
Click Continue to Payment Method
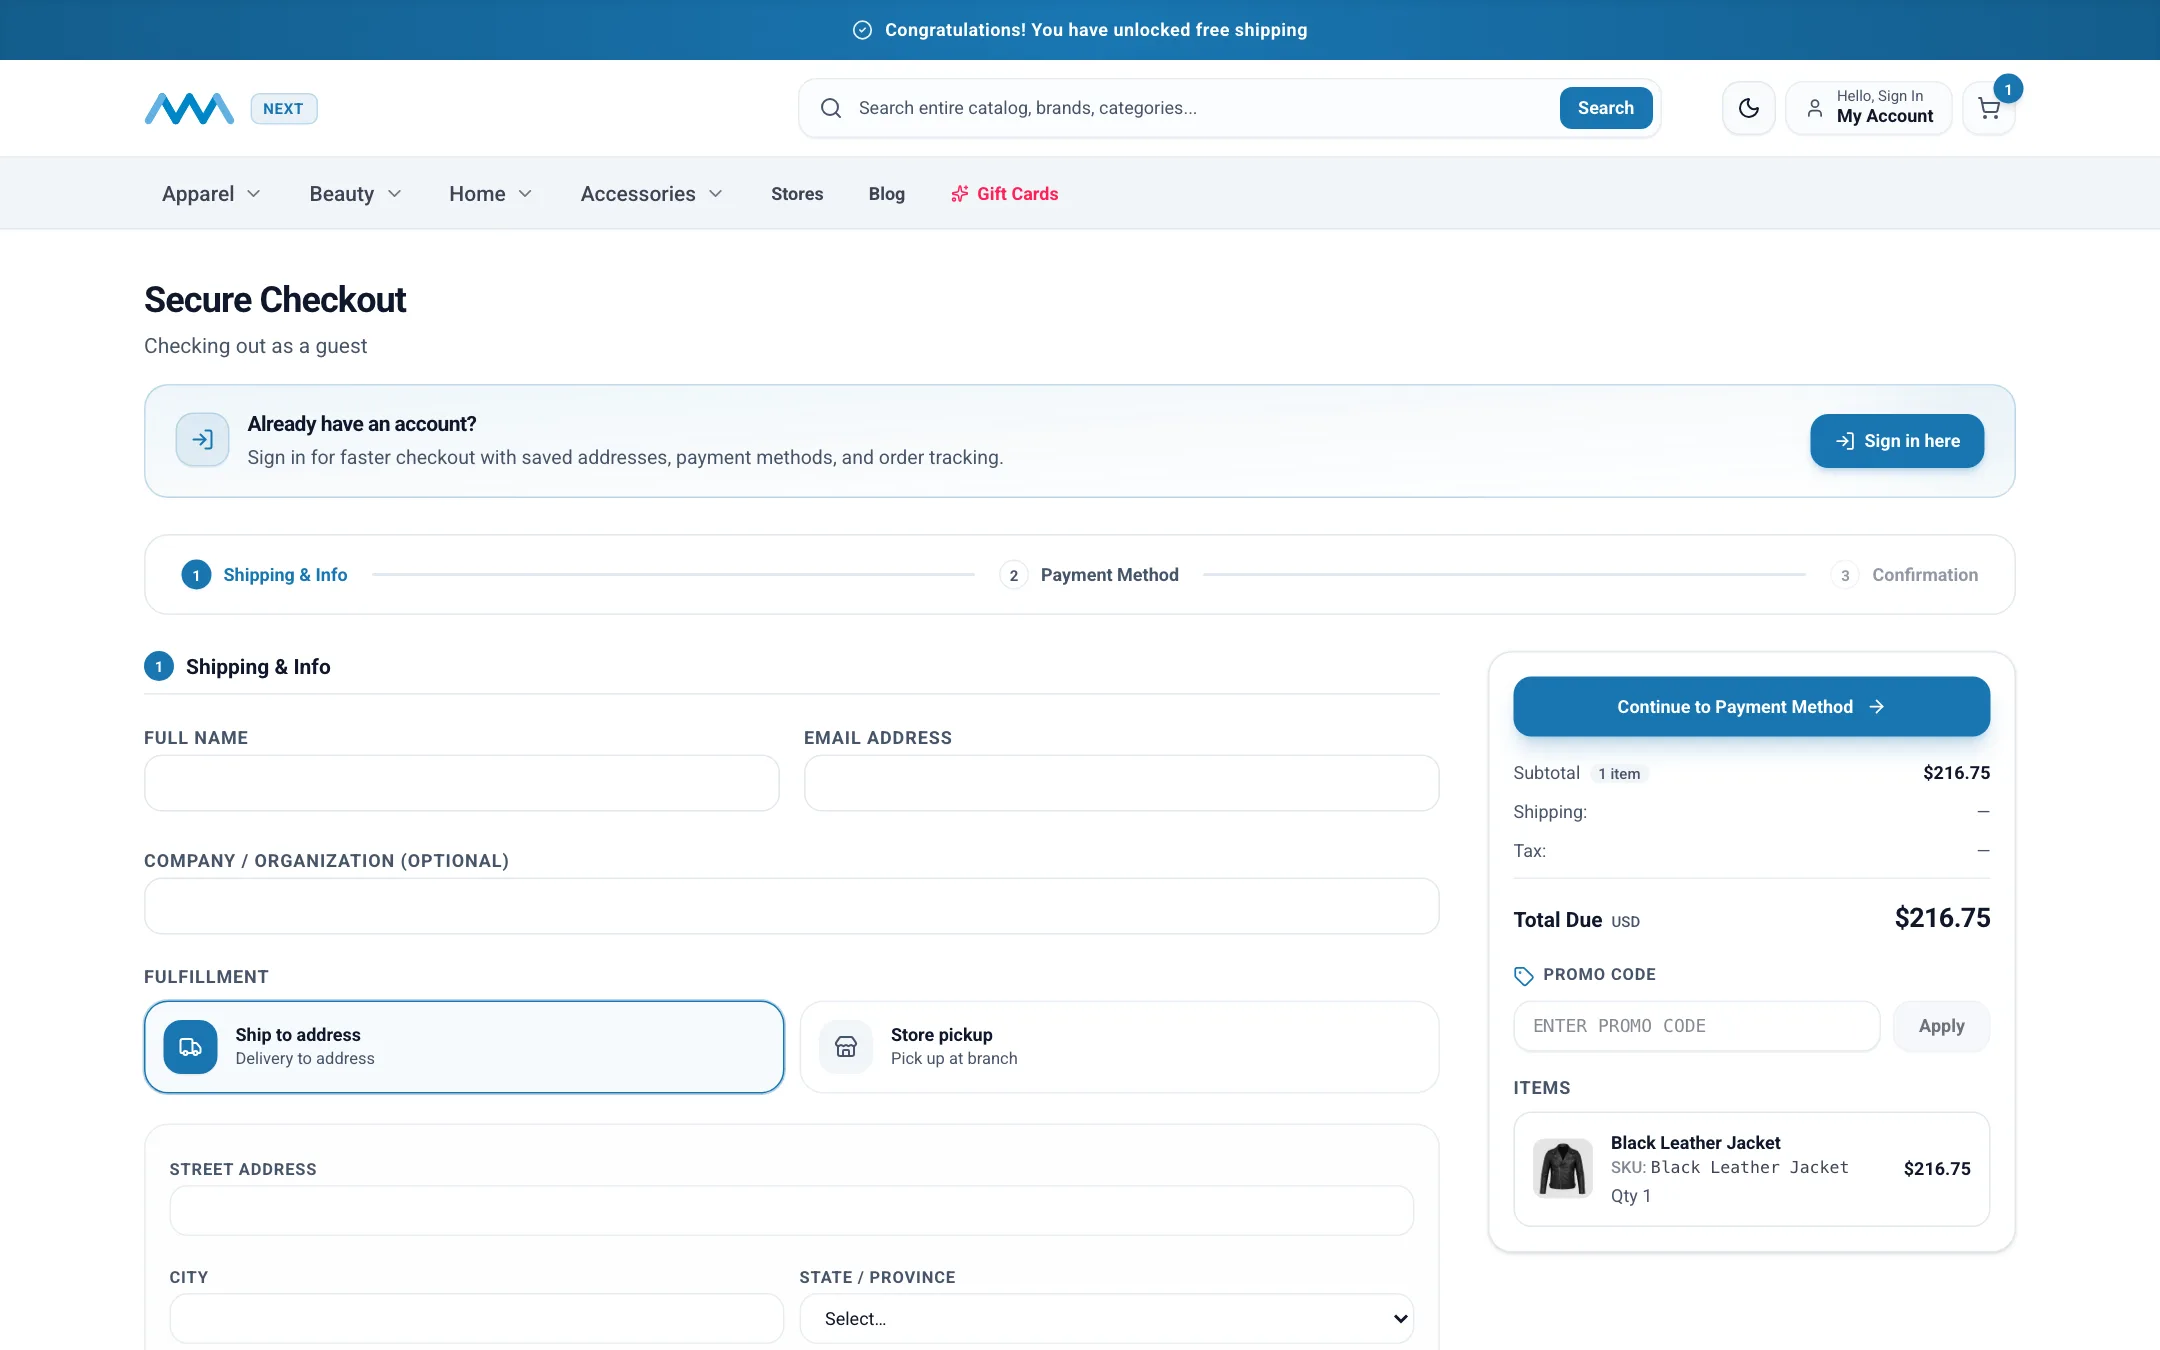pos(1751,707)
